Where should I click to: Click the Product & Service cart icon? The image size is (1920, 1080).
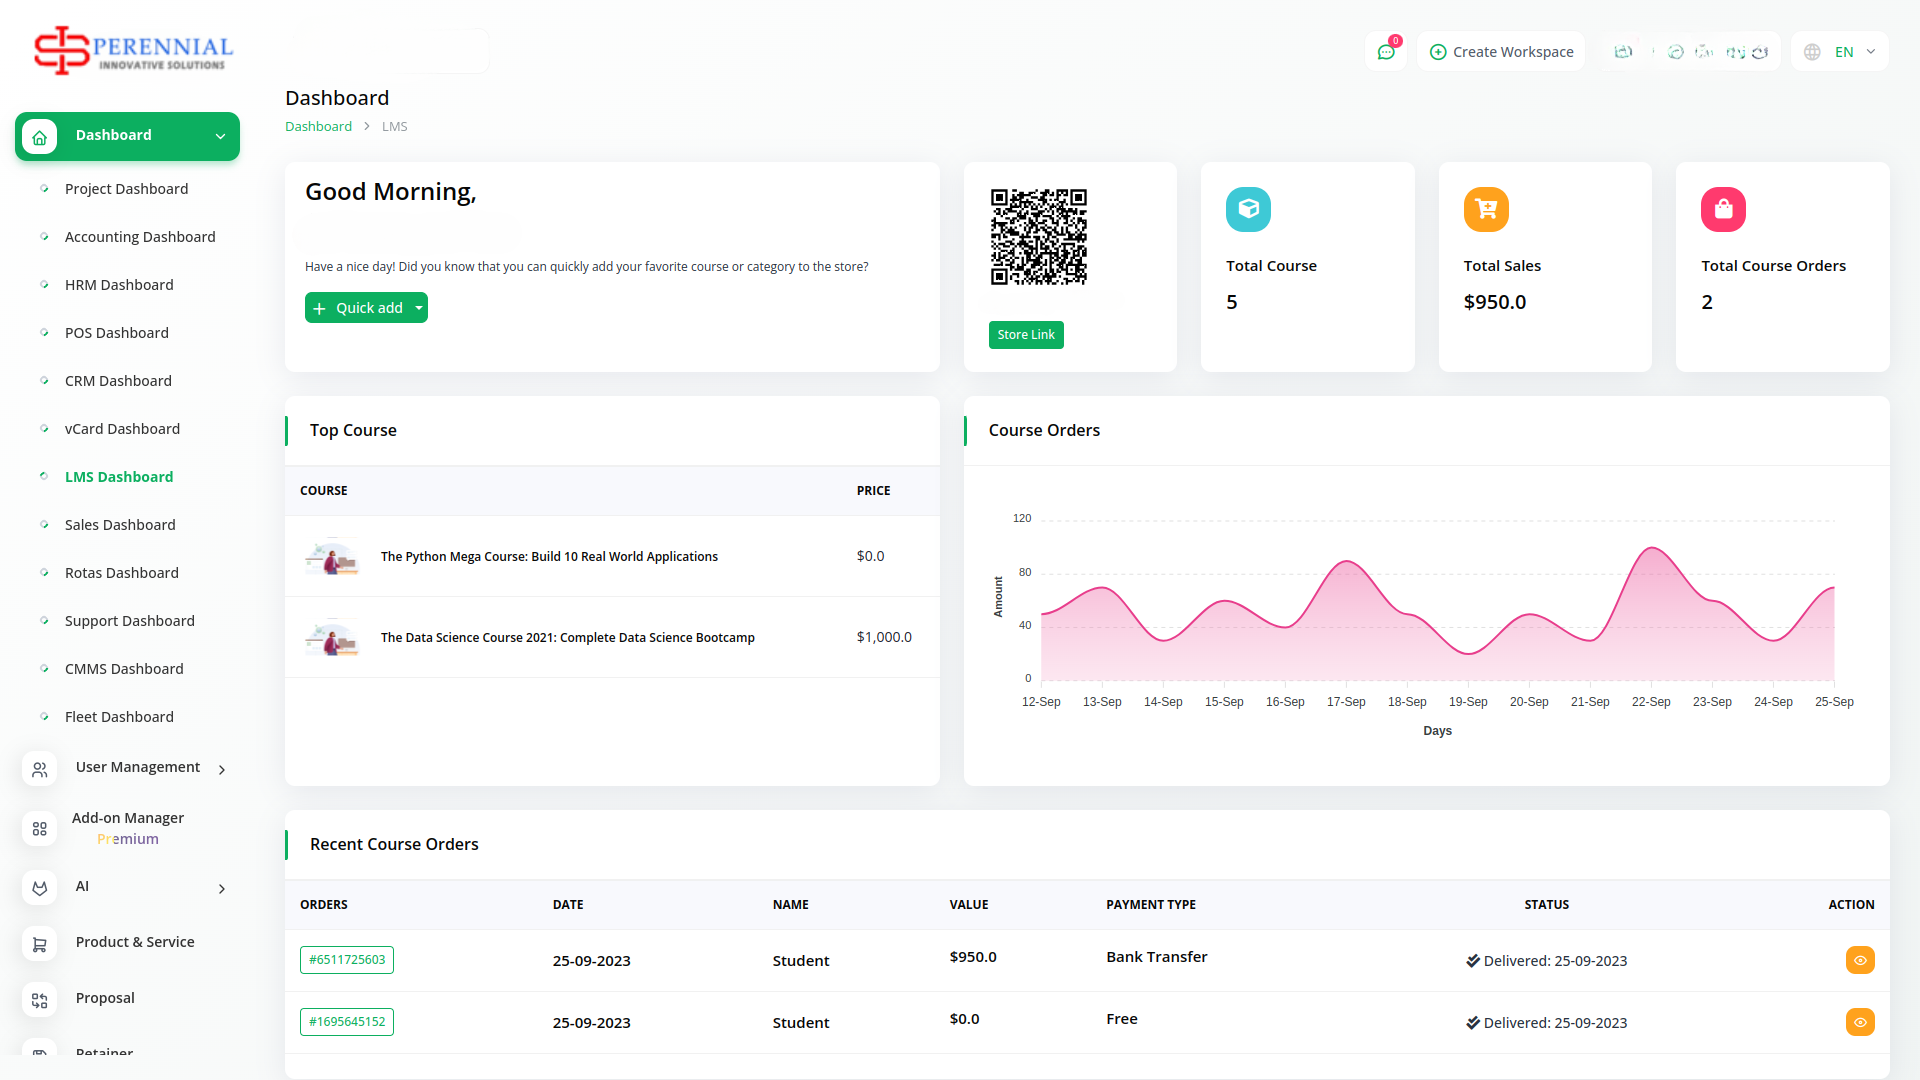(x=39, y=943)
